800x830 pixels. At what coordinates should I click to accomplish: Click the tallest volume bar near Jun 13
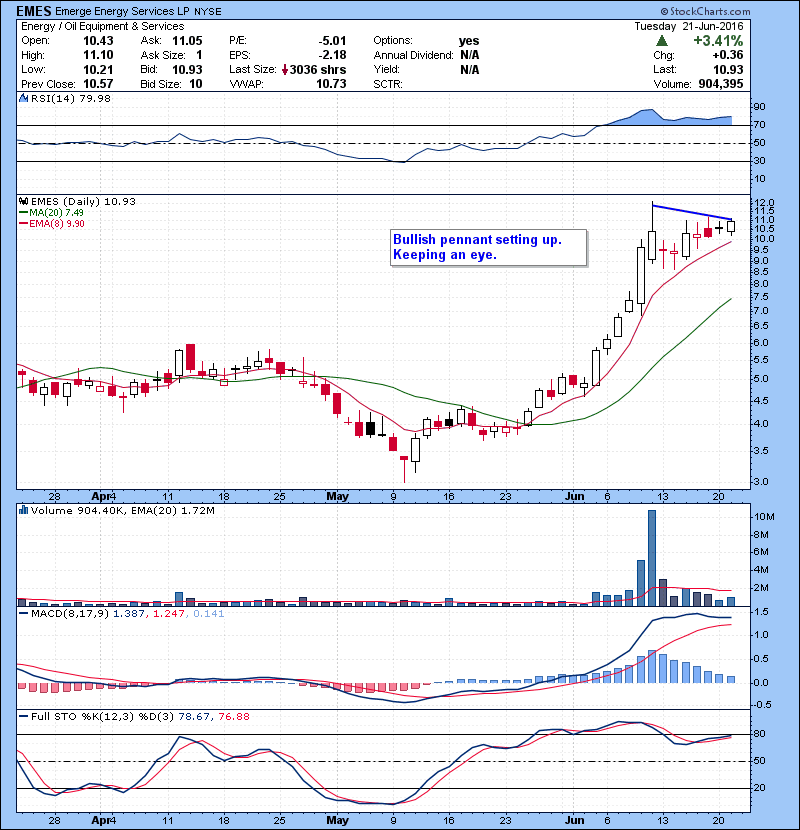tap(652, 558)
